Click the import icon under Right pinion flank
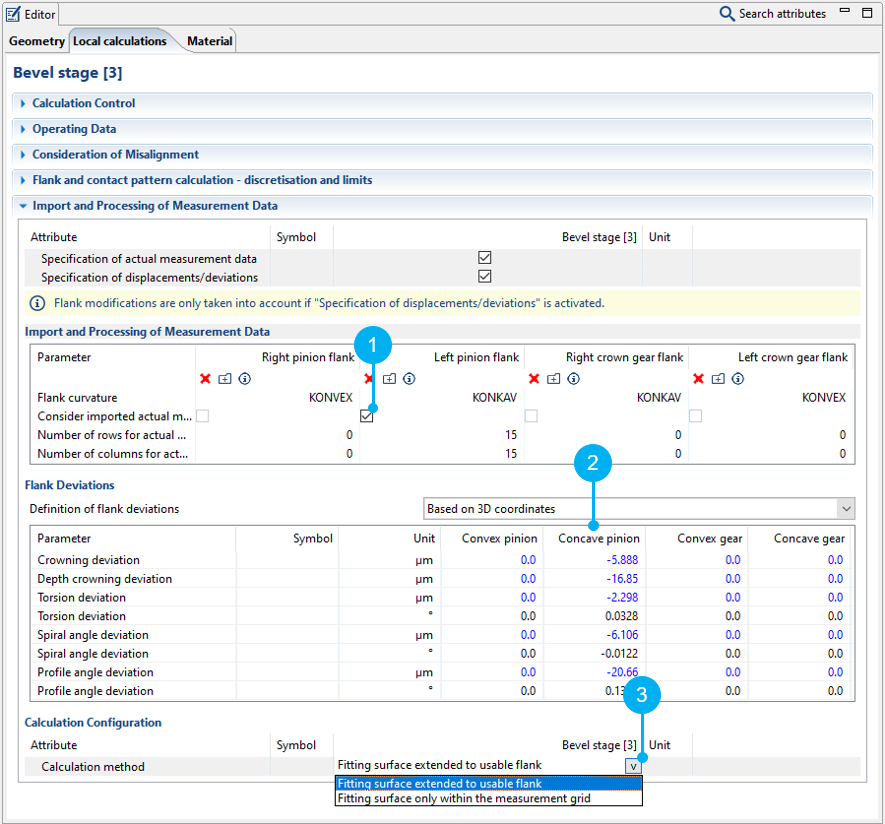Viewport: 885px width, 824px height. [225, 379]
